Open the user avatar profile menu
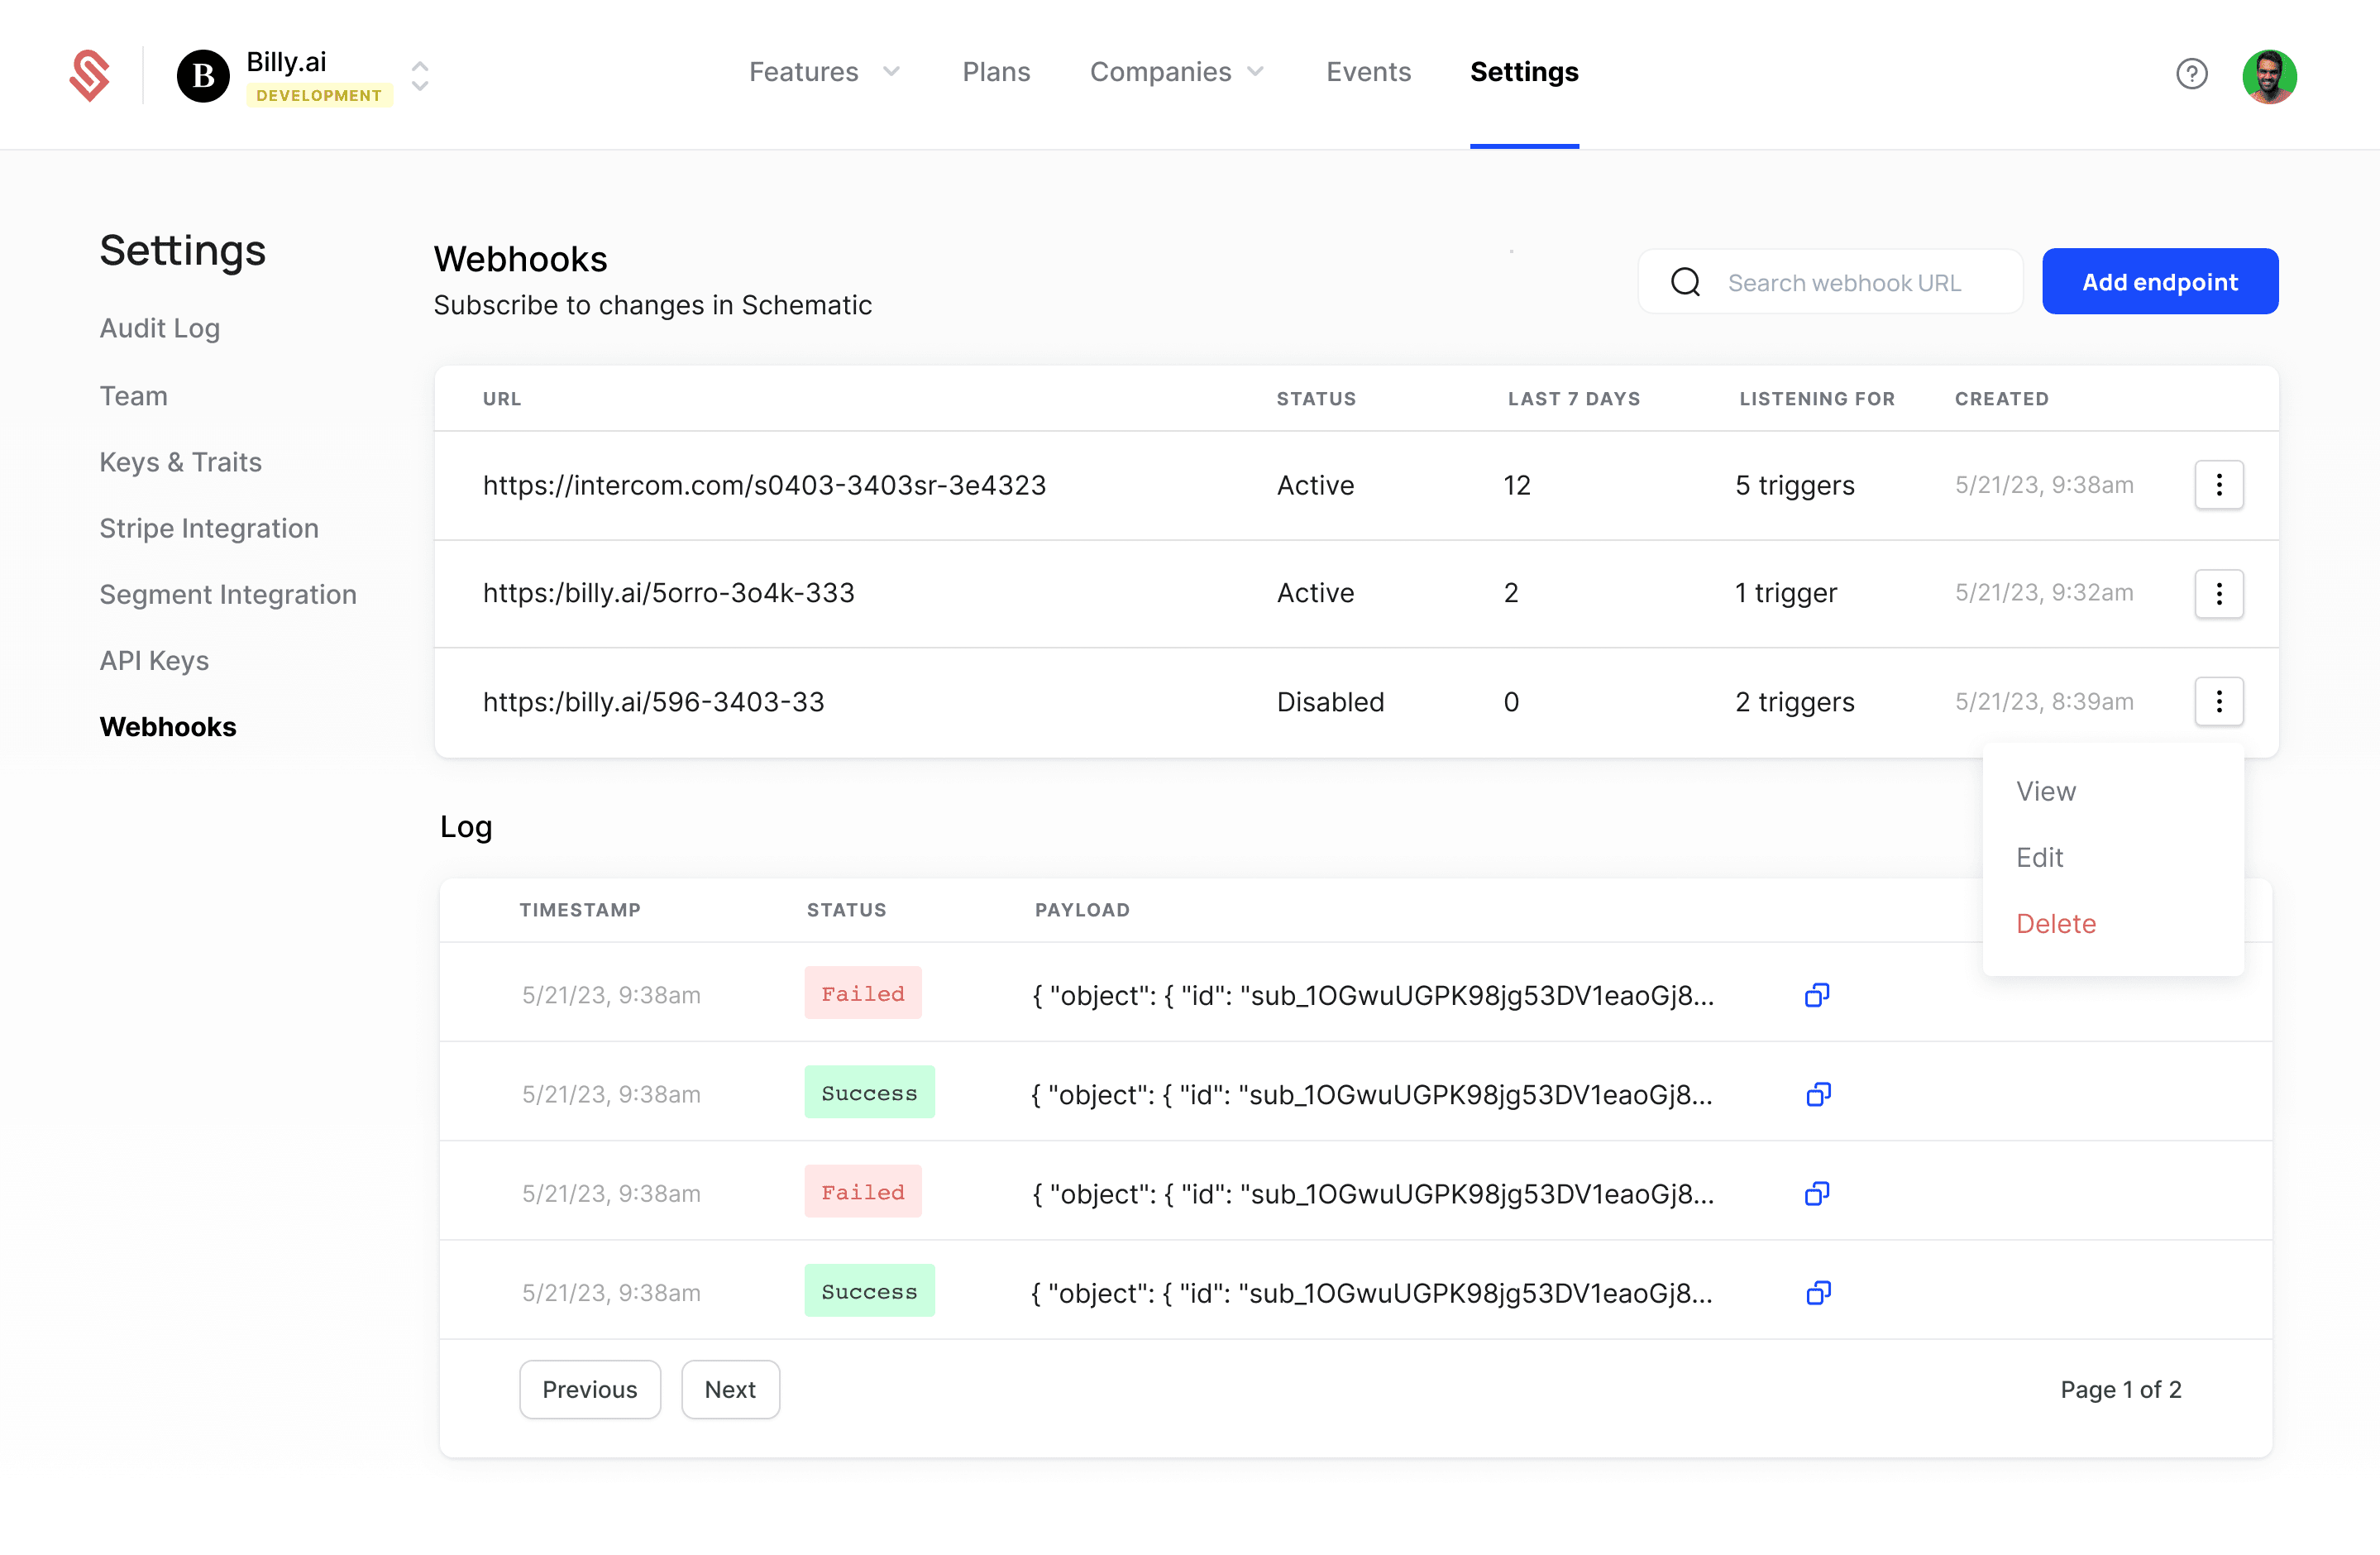Viewport: 2380px width, 1555px height. (2268, 76)
